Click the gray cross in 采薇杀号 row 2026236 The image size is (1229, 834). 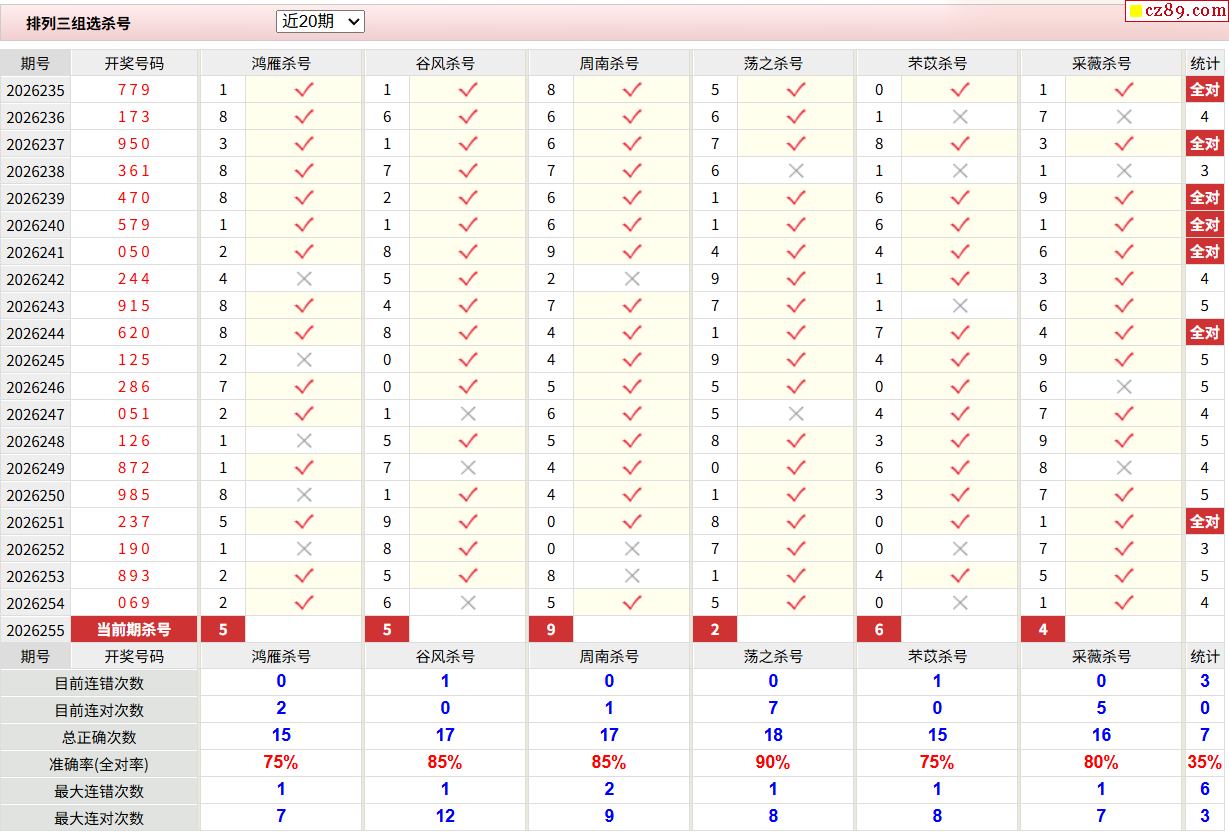(x=1124, y=117)
